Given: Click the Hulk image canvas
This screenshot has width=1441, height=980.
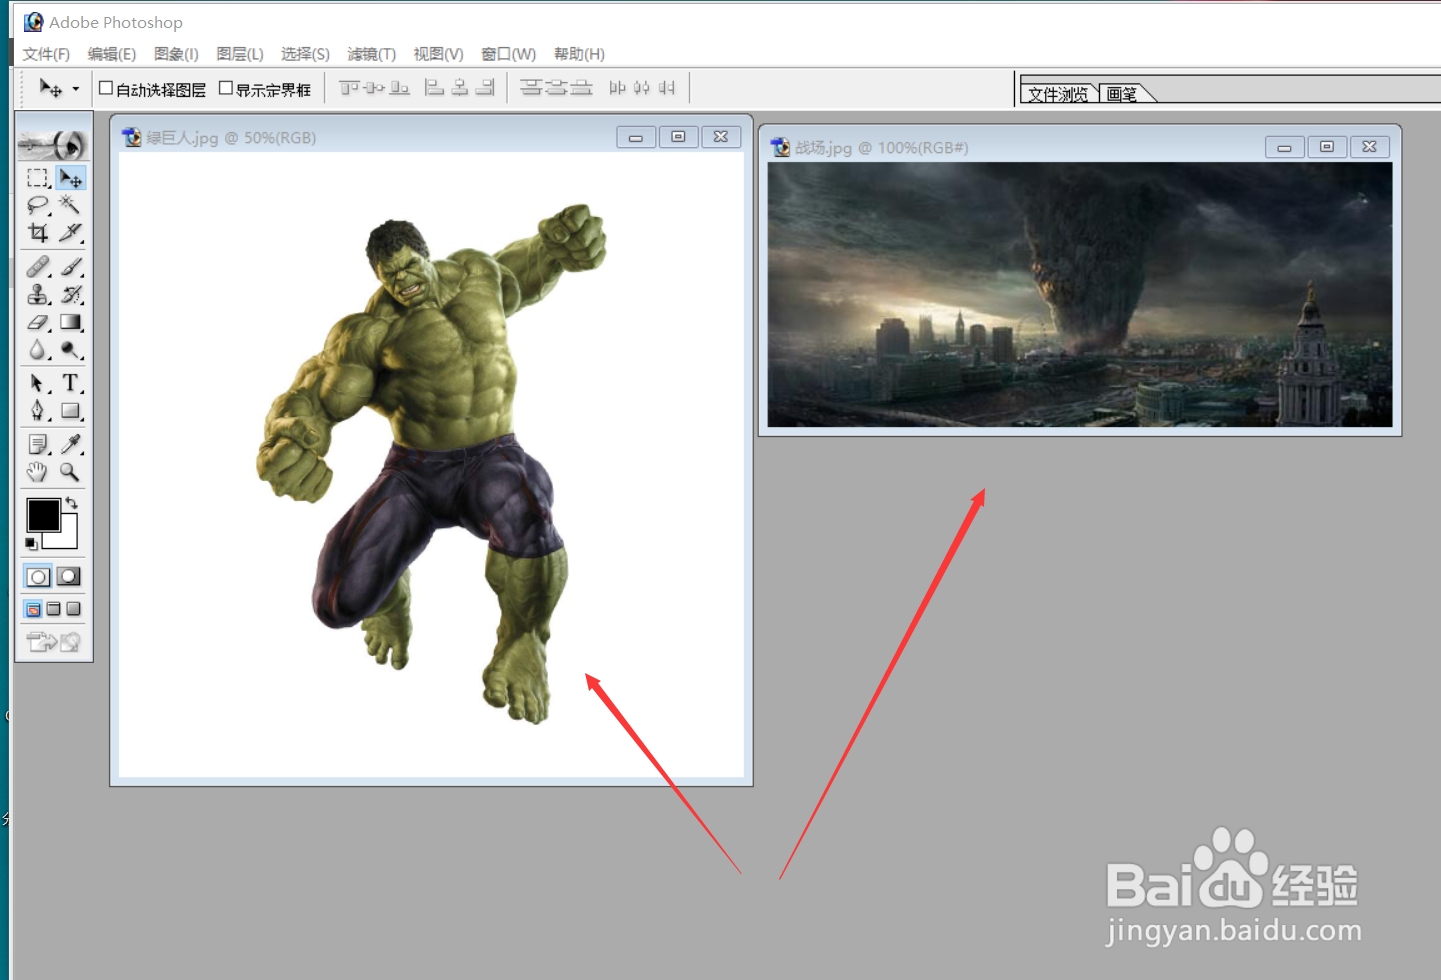Looking at the screenshot, I should pos(431,464).
